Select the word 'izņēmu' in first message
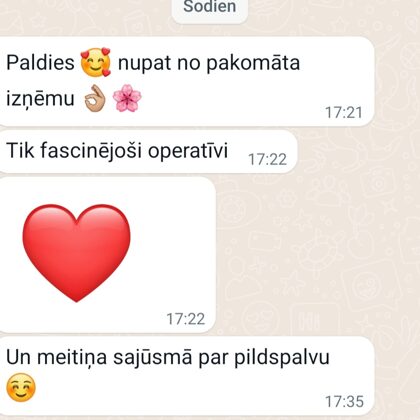This screenshot has height=420, width=420. click(x=40, y=99)
